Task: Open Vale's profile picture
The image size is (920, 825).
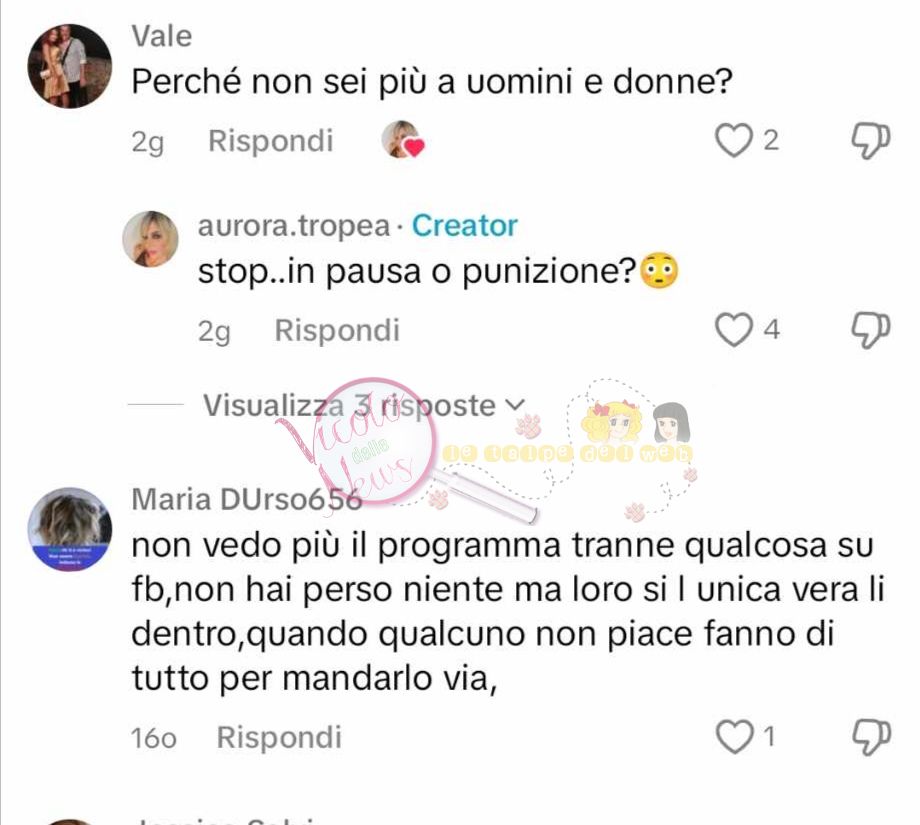Action: tap(70, 66)
